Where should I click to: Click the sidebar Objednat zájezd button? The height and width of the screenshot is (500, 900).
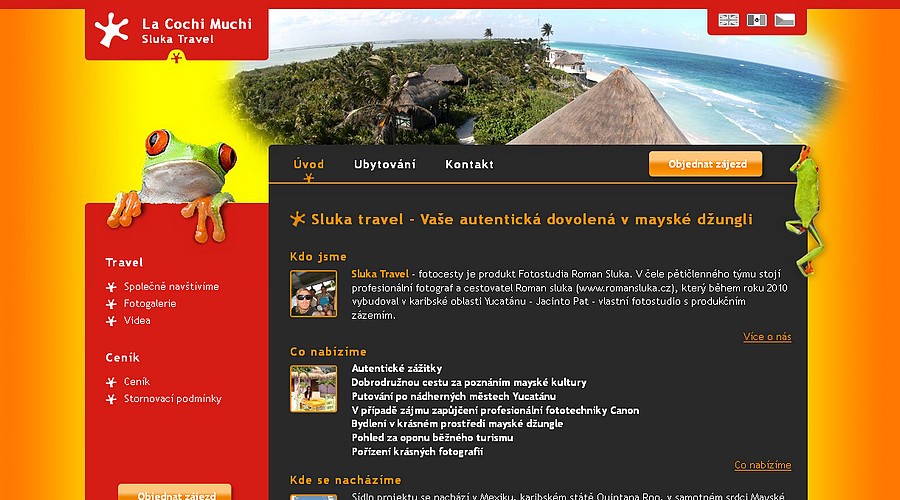(174, 493)
